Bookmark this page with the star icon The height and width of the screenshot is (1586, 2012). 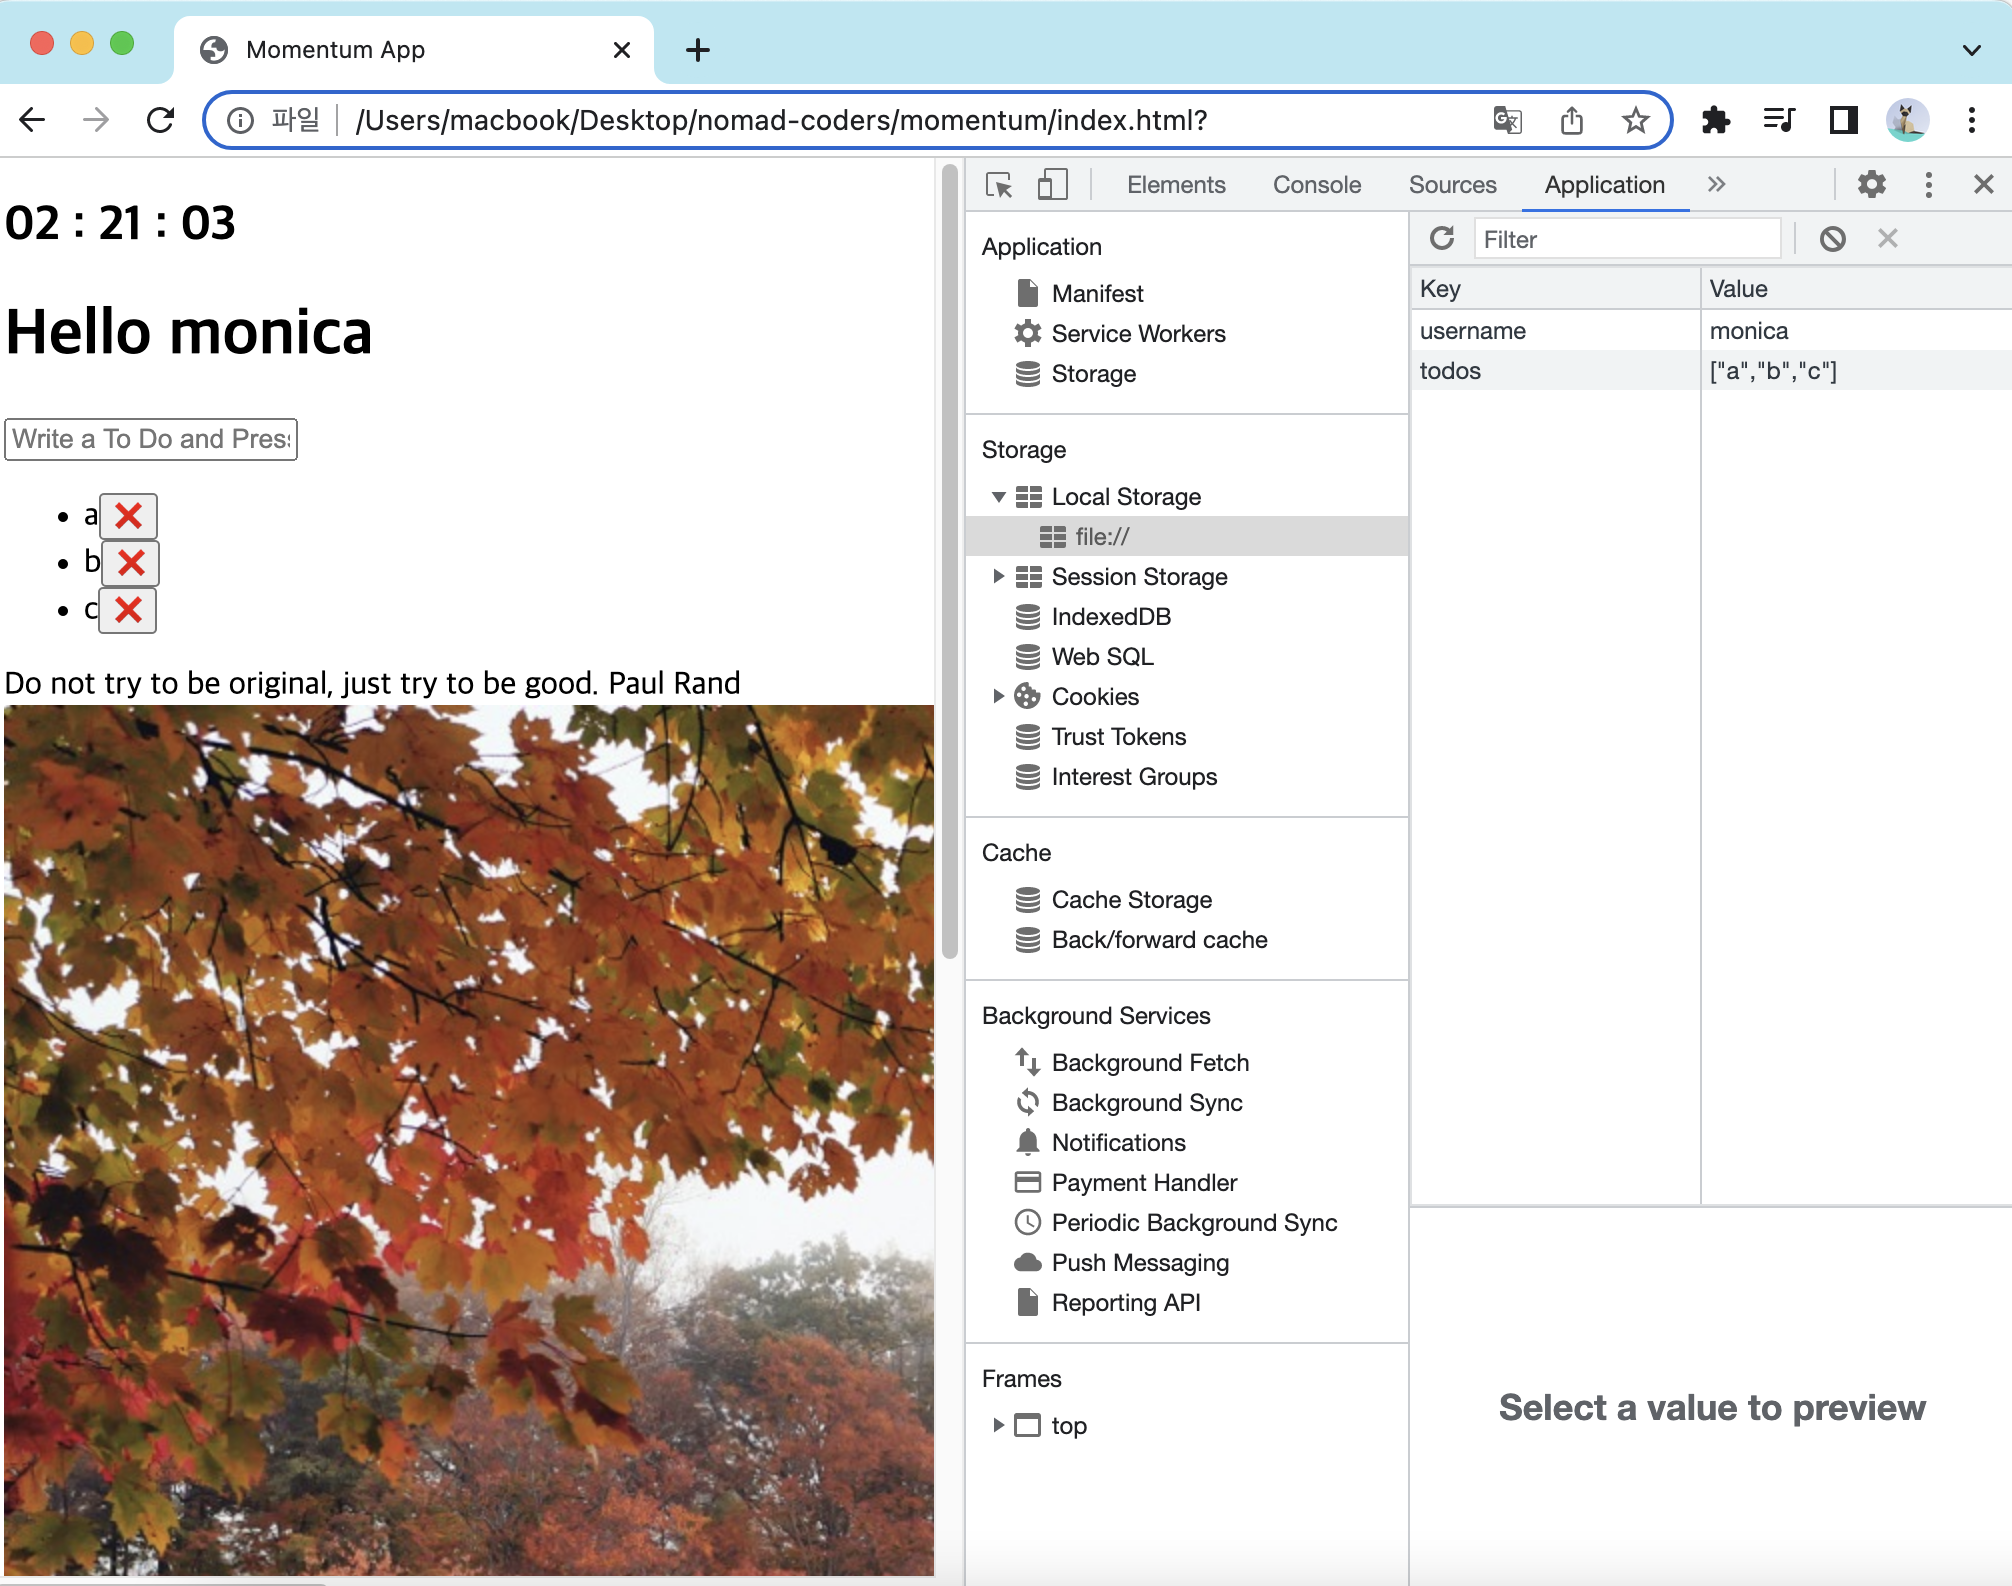point(1635,120)
